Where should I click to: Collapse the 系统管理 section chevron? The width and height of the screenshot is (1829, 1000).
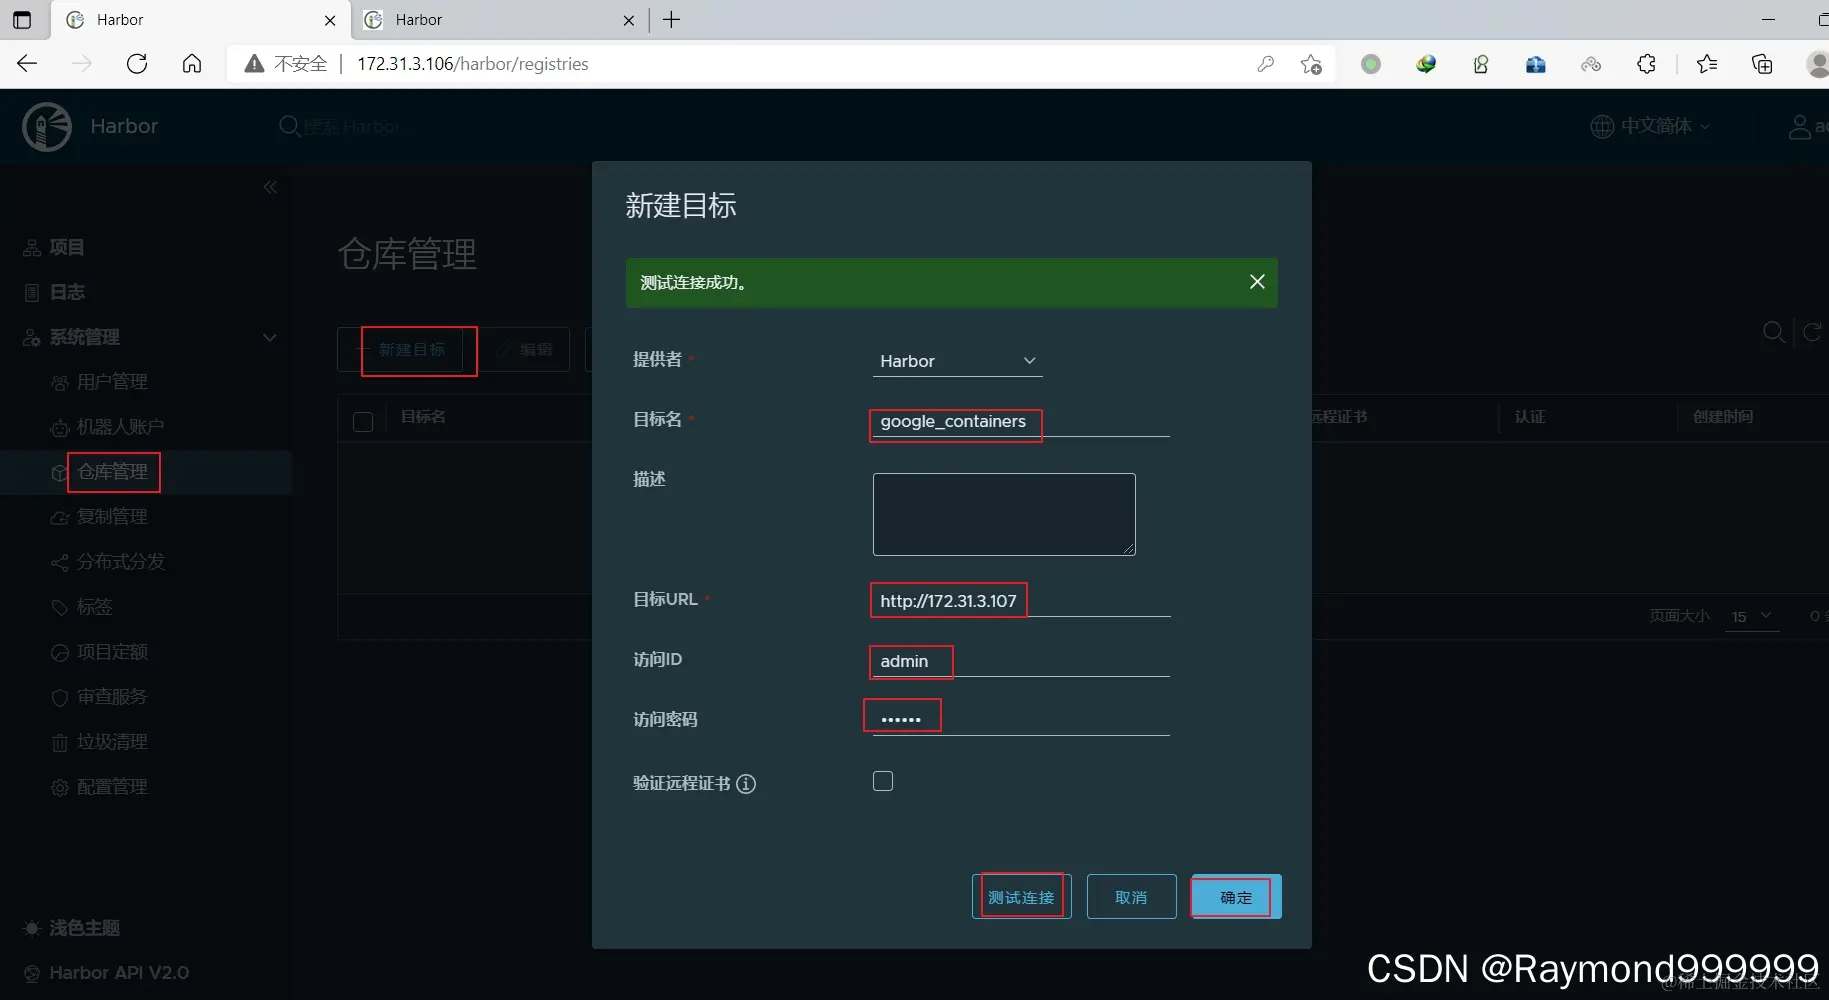pyautogui.click(x=270, y=338)
